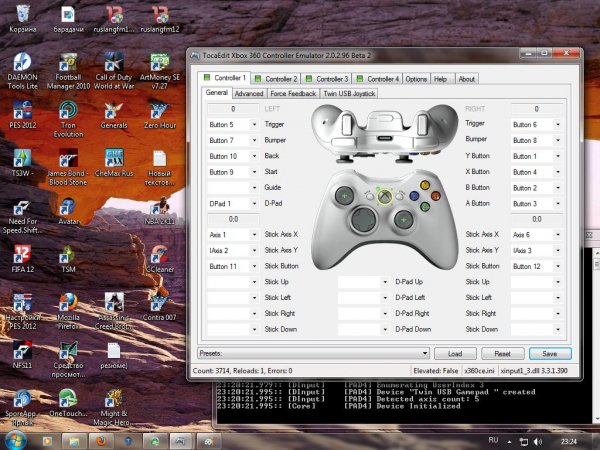Open the Presets combo box
The image size is (600, 450).
[313, 354]
